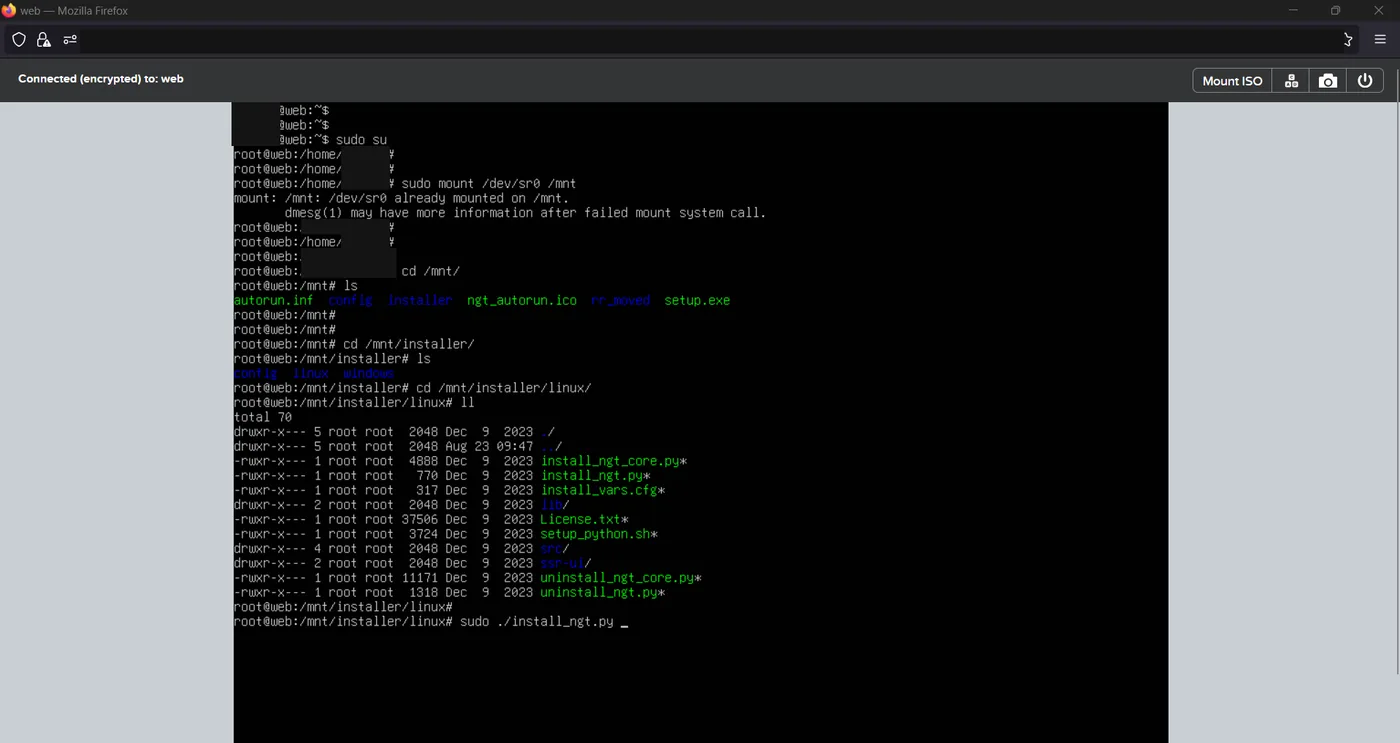Click the 'already mounted on /mnt' error line
This screenshot has height=743, width=1400.
tap(401, 198)
